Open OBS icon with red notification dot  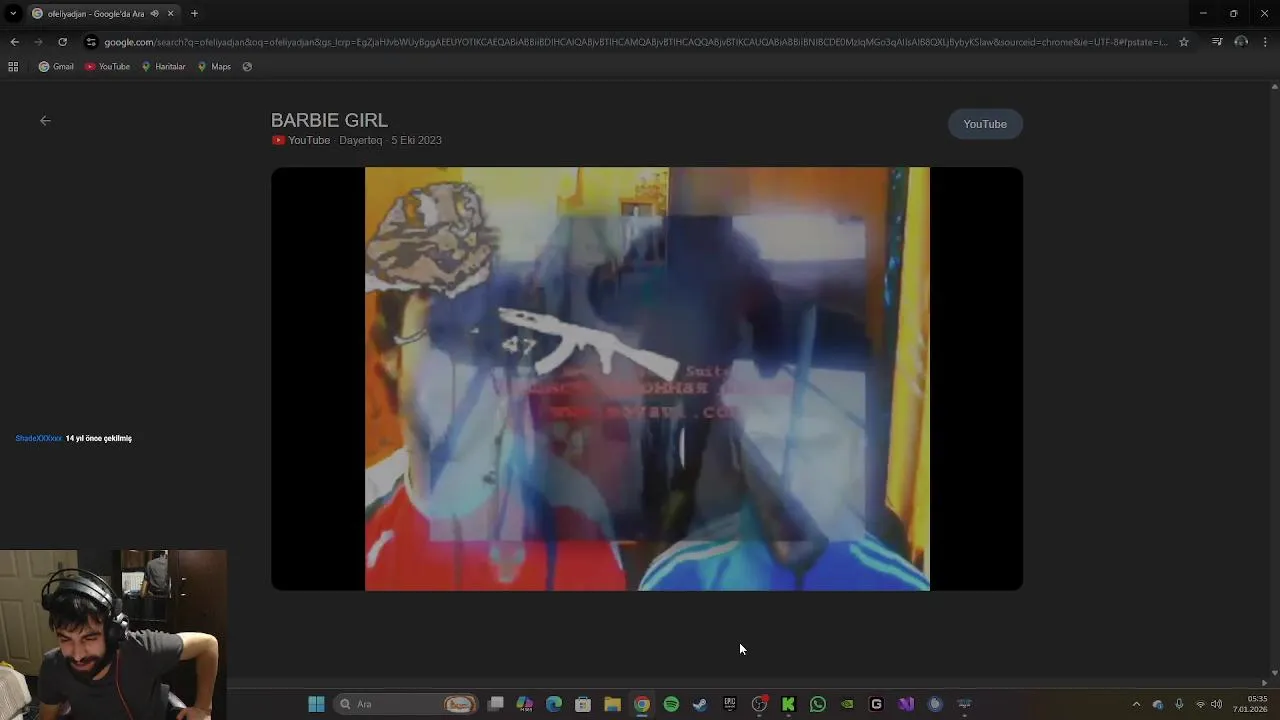click(x=759, y=704)
